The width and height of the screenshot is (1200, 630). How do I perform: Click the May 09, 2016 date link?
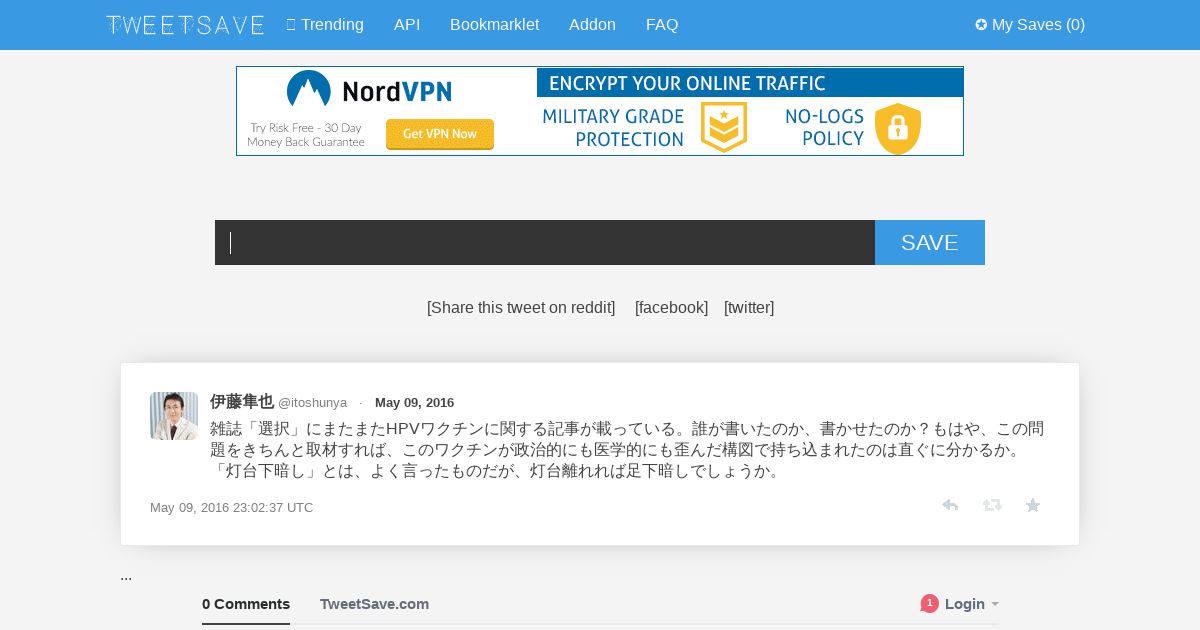click(x=414, y=403)
